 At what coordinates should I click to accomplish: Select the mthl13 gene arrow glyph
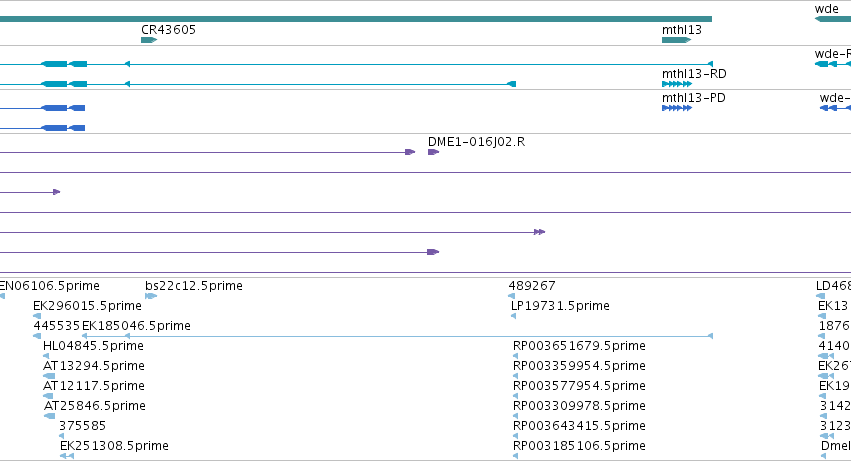click(x=676, y=40)
